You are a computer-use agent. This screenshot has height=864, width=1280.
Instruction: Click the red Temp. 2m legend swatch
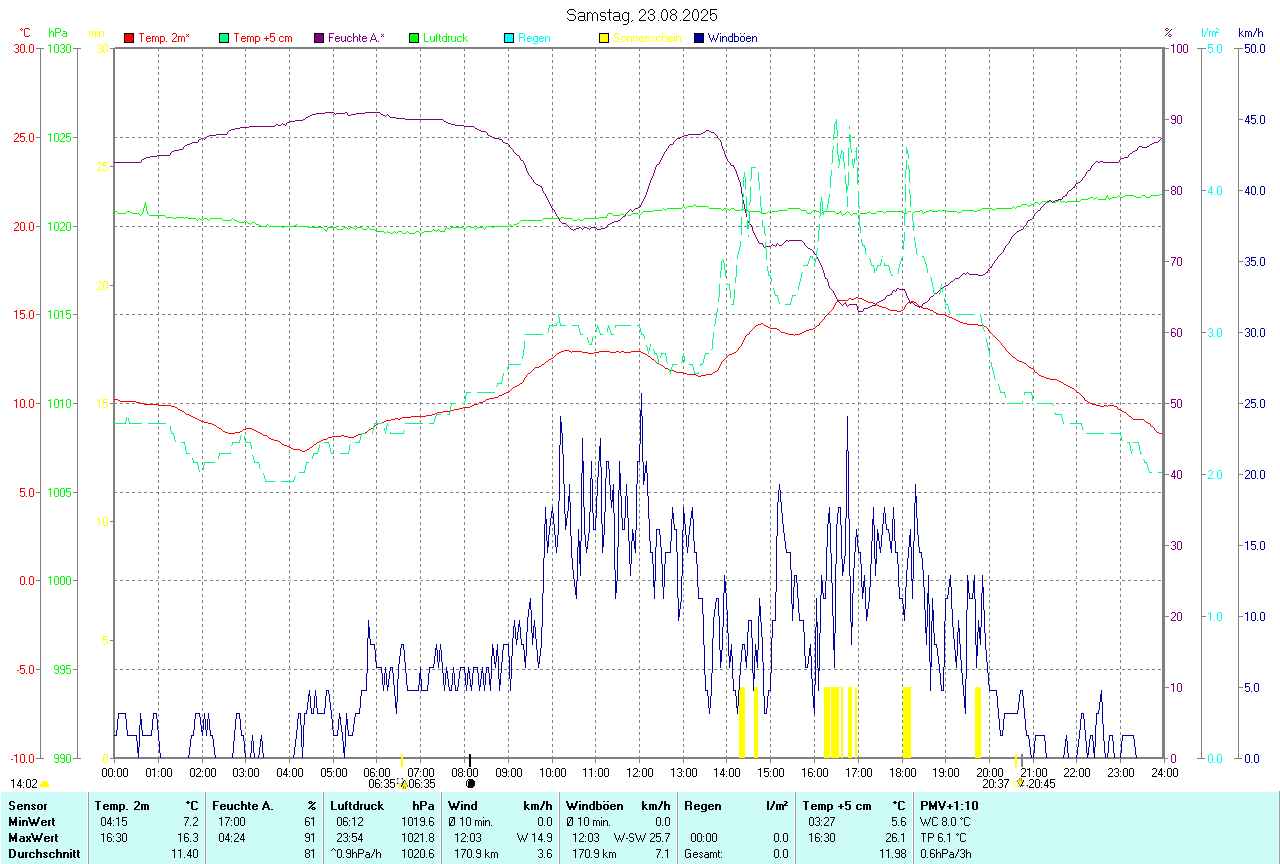click(129, 38)
